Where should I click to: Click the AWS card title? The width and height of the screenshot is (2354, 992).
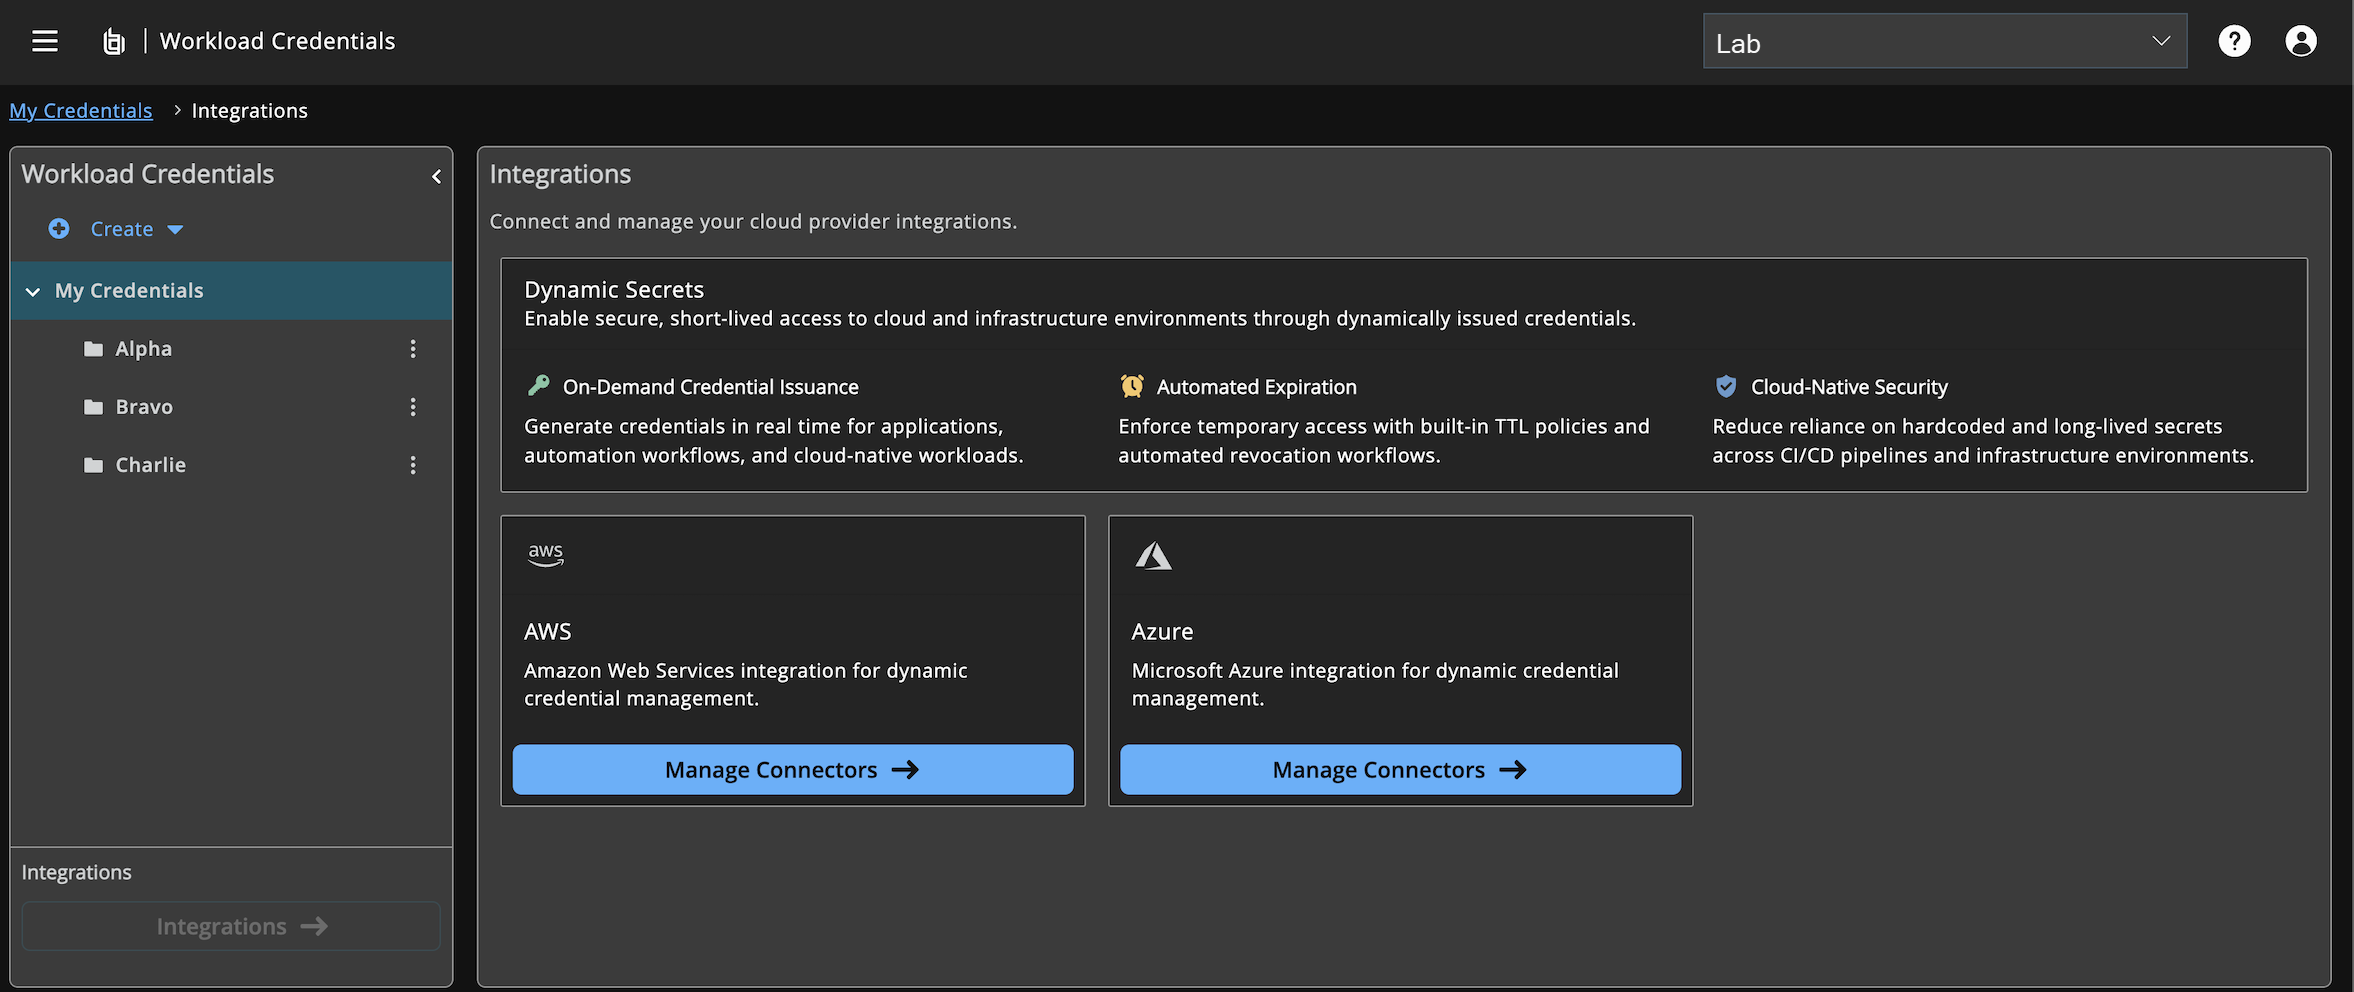click(548, 632)
